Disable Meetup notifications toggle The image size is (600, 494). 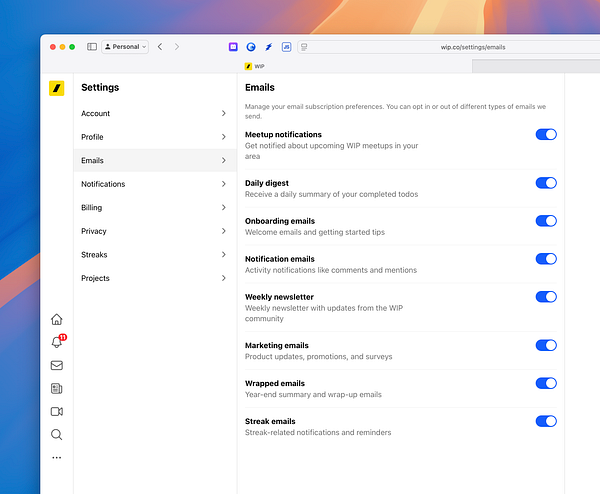click(546, 134)
